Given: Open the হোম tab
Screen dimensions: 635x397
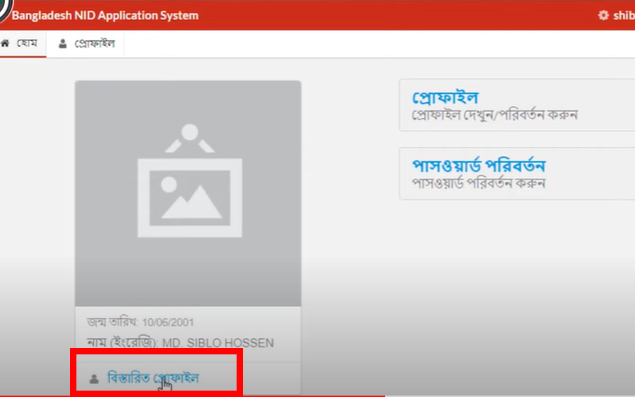Looking at the screenshot, I should coord(23,43).
